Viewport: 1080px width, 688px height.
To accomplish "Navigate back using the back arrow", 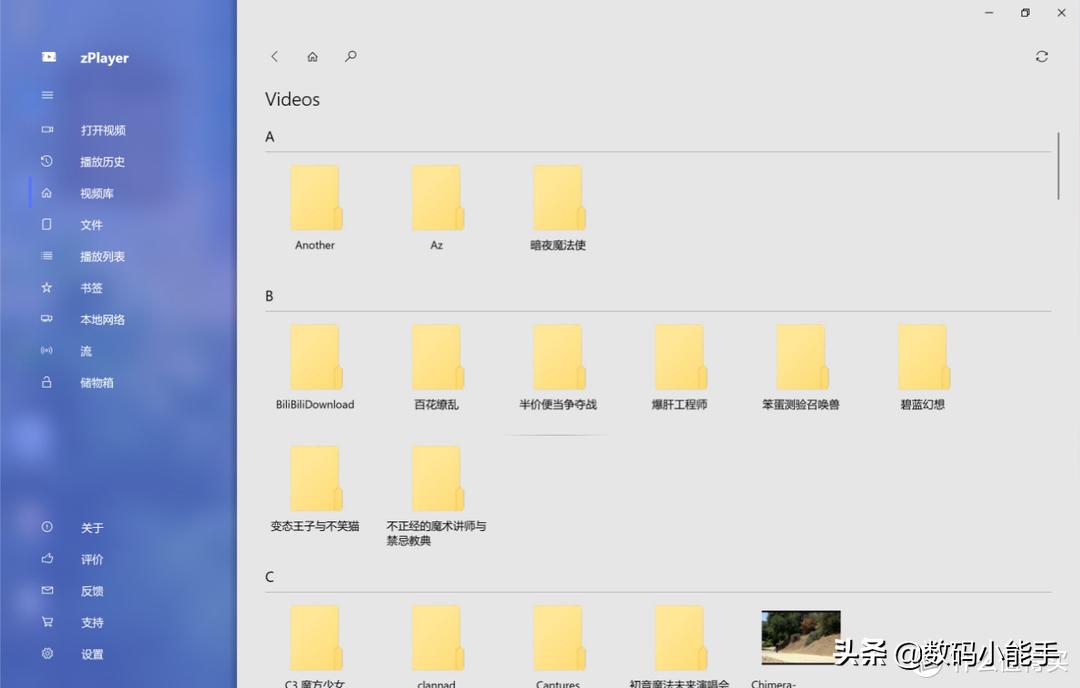I will tap(274, 56).
